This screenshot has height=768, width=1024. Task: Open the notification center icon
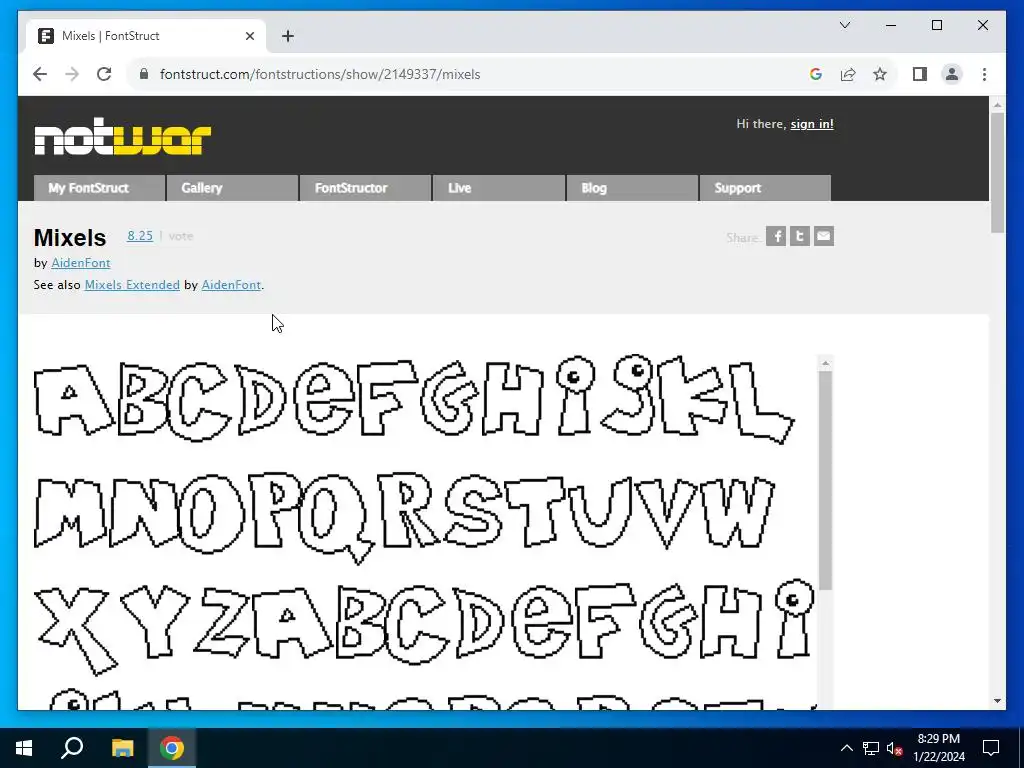[x=991, y=748]
